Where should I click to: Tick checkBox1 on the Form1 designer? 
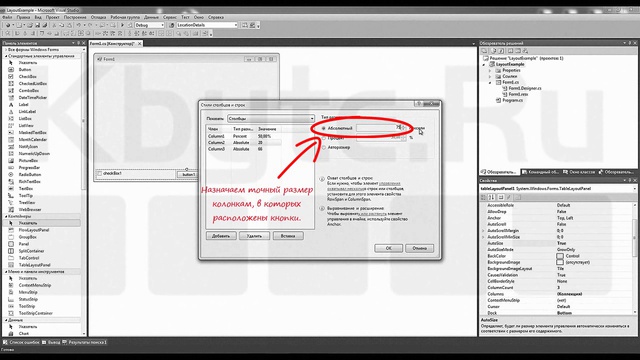pos(100,173)
